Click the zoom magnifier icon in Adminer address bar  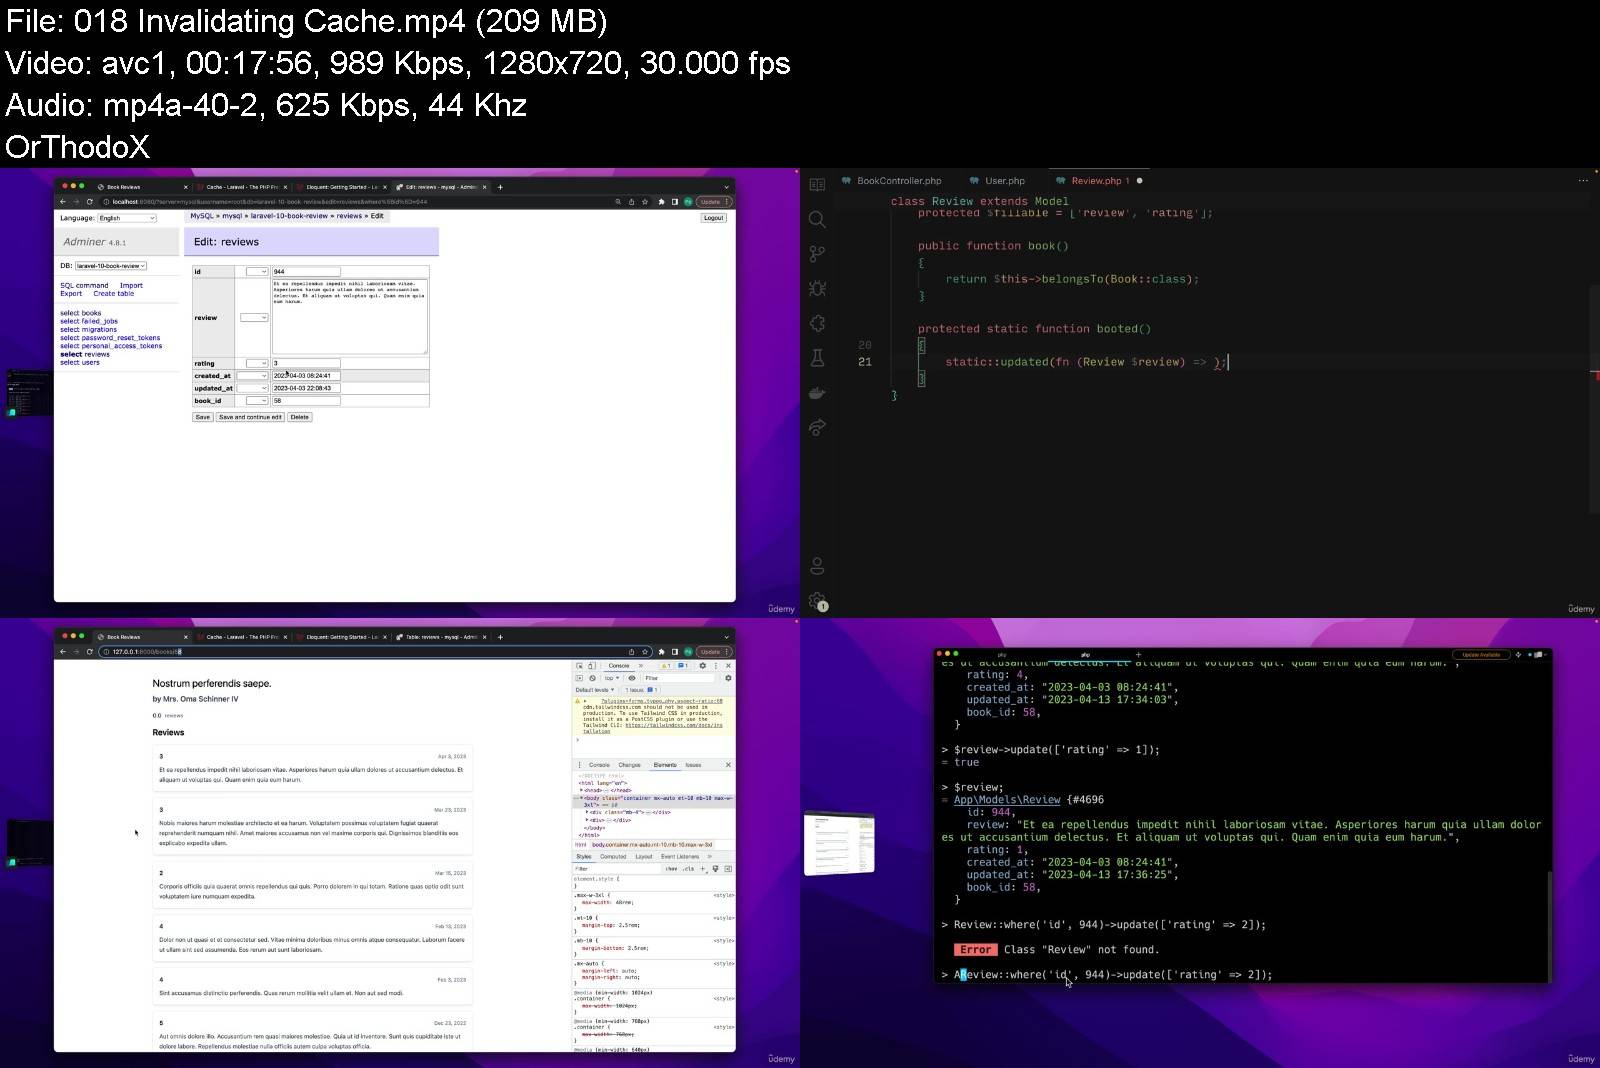point(618,202)
